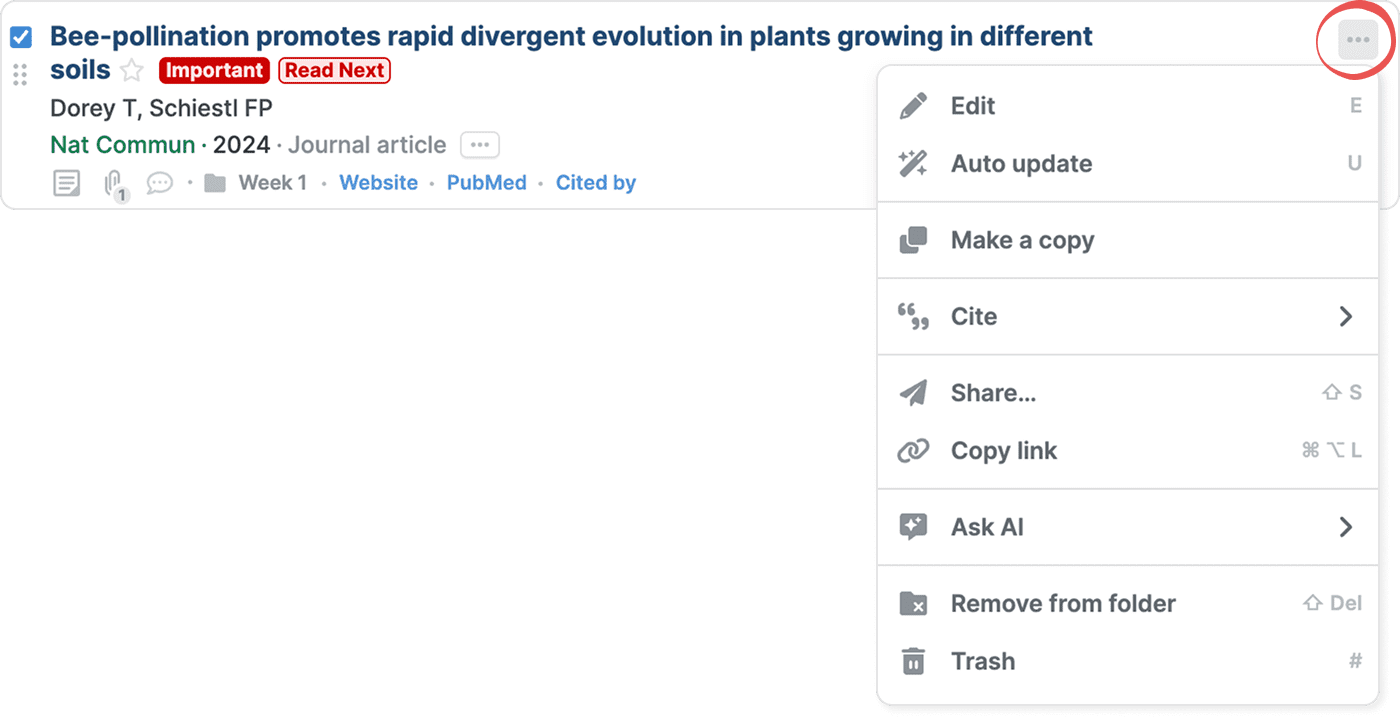This screenshot has width=1400, height=718.
Task: Click the Week 1 folder label
Action: coord(272,183)
